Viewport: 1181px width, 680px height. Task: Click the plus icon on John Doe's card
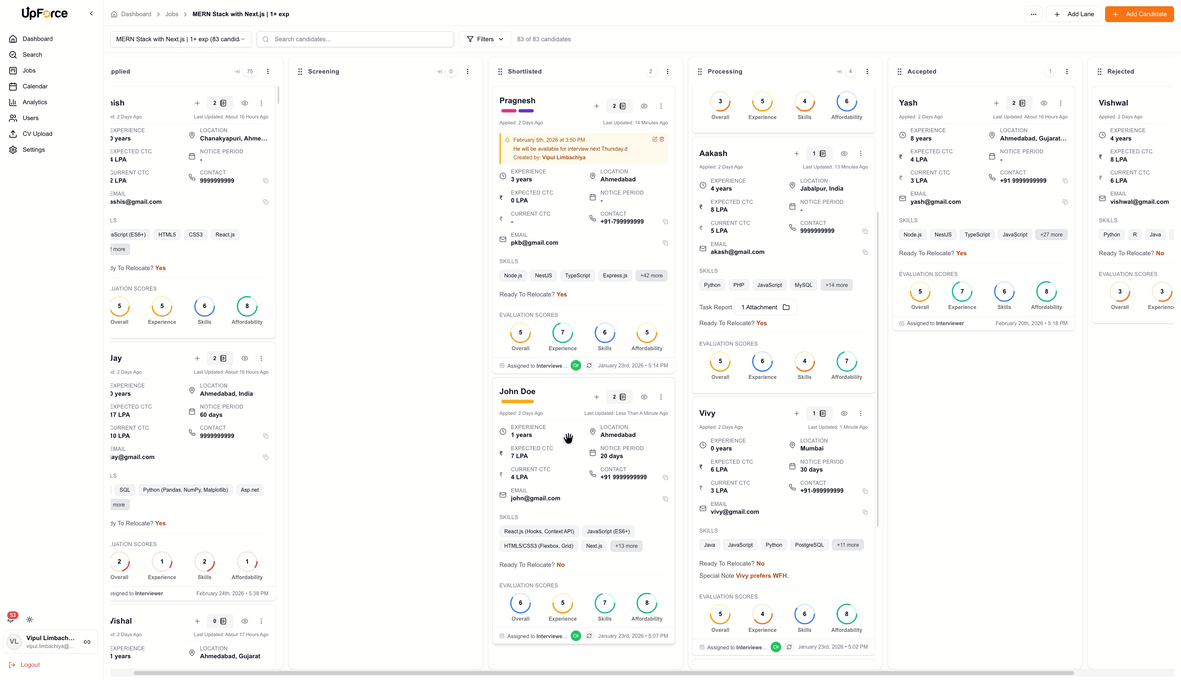point(597,397)
